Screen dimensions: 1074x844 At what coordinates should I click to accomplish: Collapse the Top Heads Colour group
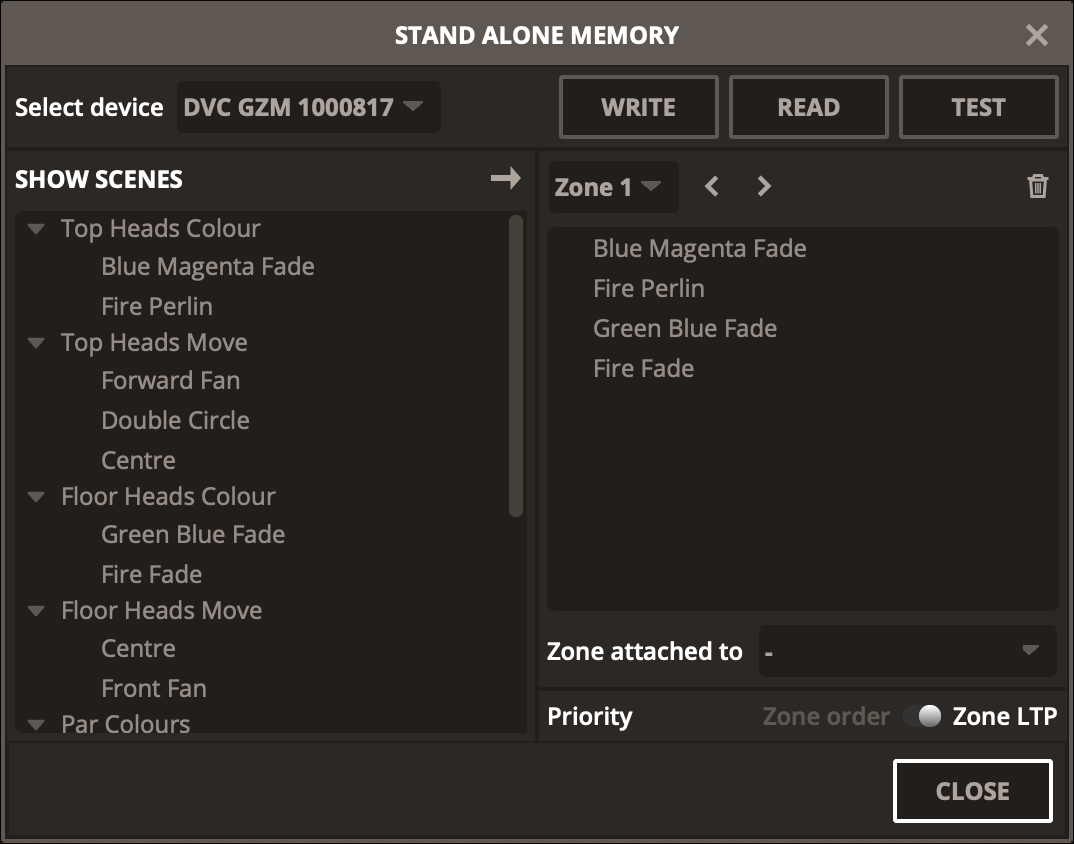click(x=37, y=229)
